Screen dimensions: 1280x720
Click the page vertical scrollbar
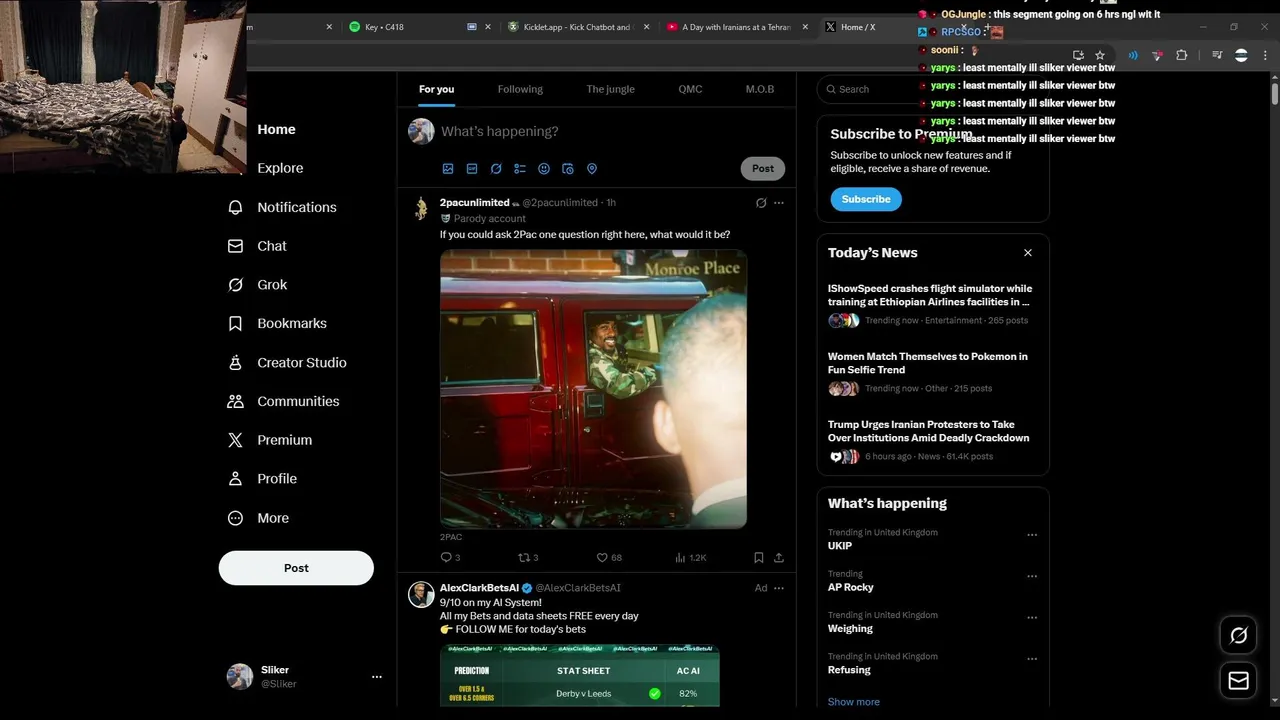tap(1274, 95)
